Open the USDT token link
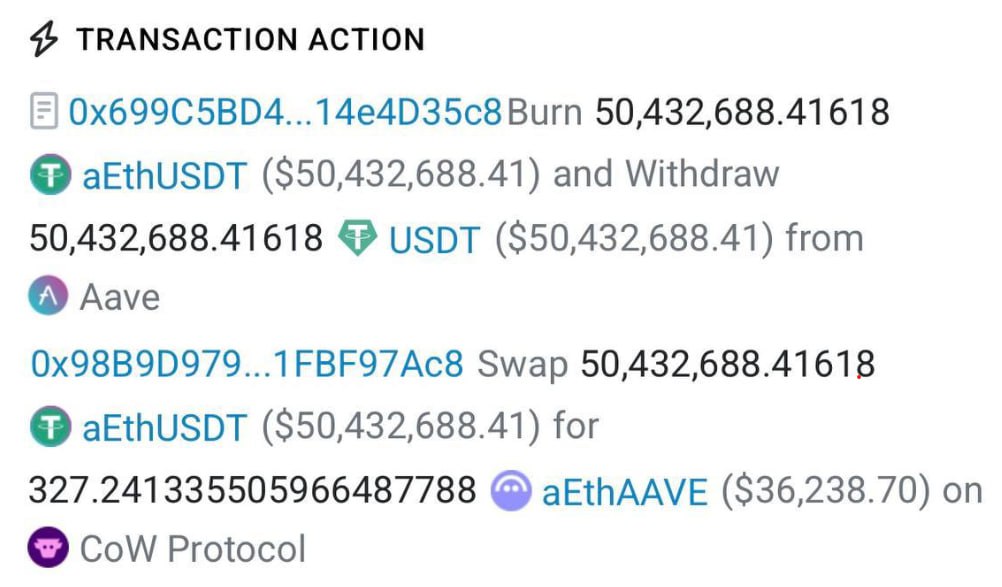 point(435,238)
